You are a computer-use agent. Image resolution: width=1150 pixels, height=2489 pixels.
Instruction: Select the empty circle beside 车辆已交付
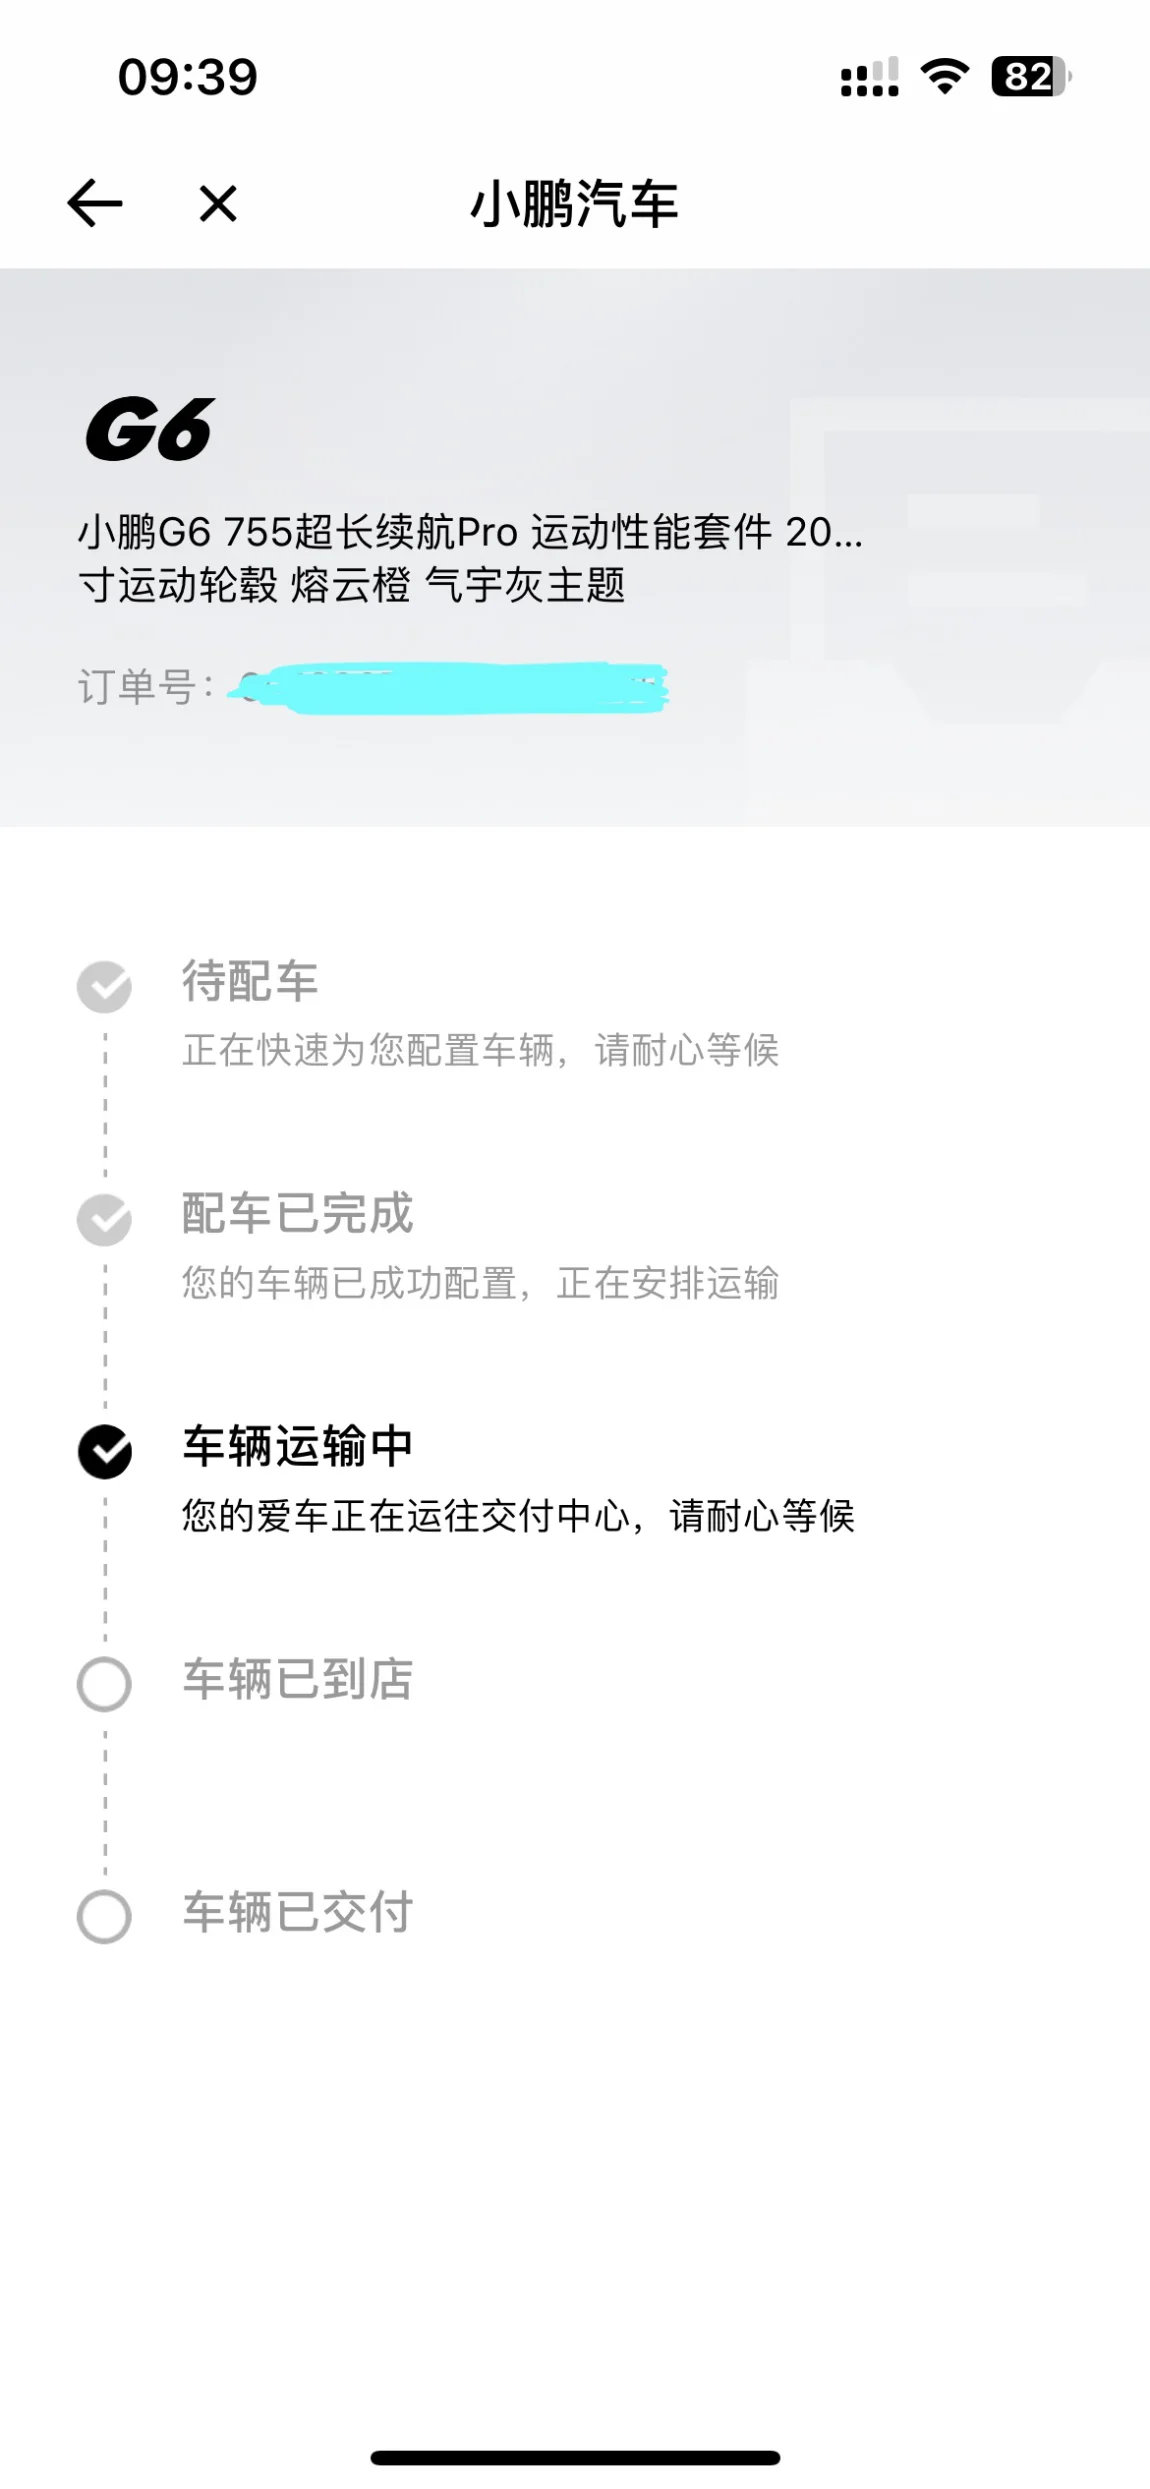coord(104,1916)
